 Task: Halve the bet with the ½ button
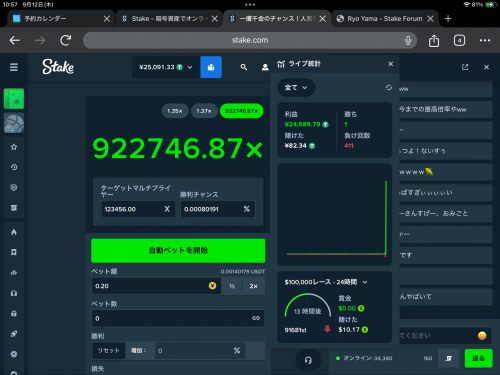click(x=232, y=286)
